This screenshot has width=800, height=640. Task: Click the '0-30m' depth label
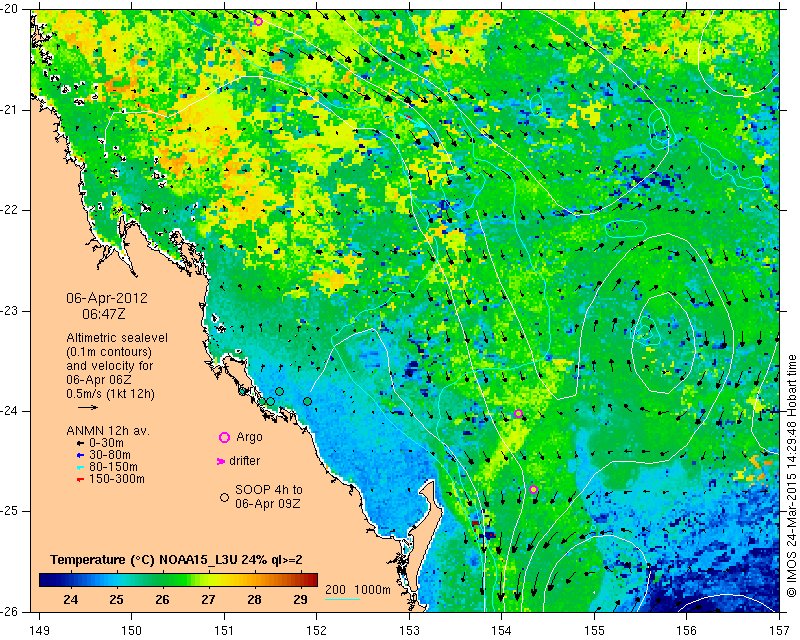tap(106, 443)
